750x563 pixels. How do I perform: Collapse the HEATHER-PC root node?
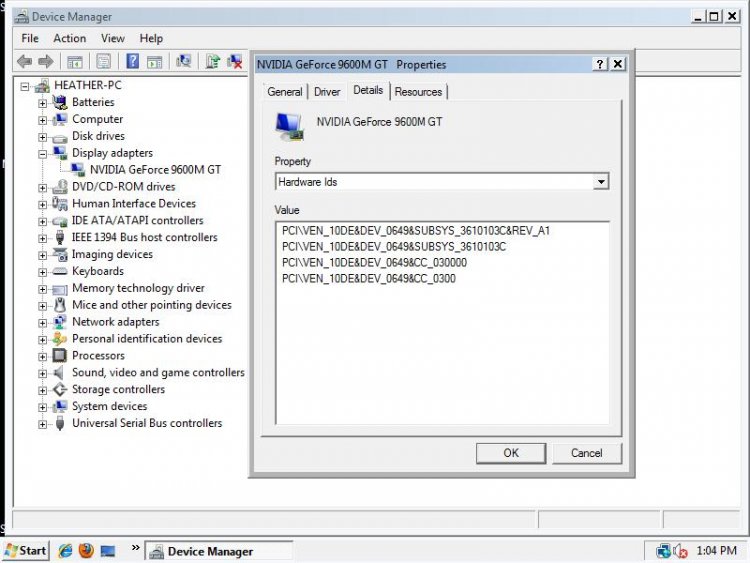click(25, 87)
